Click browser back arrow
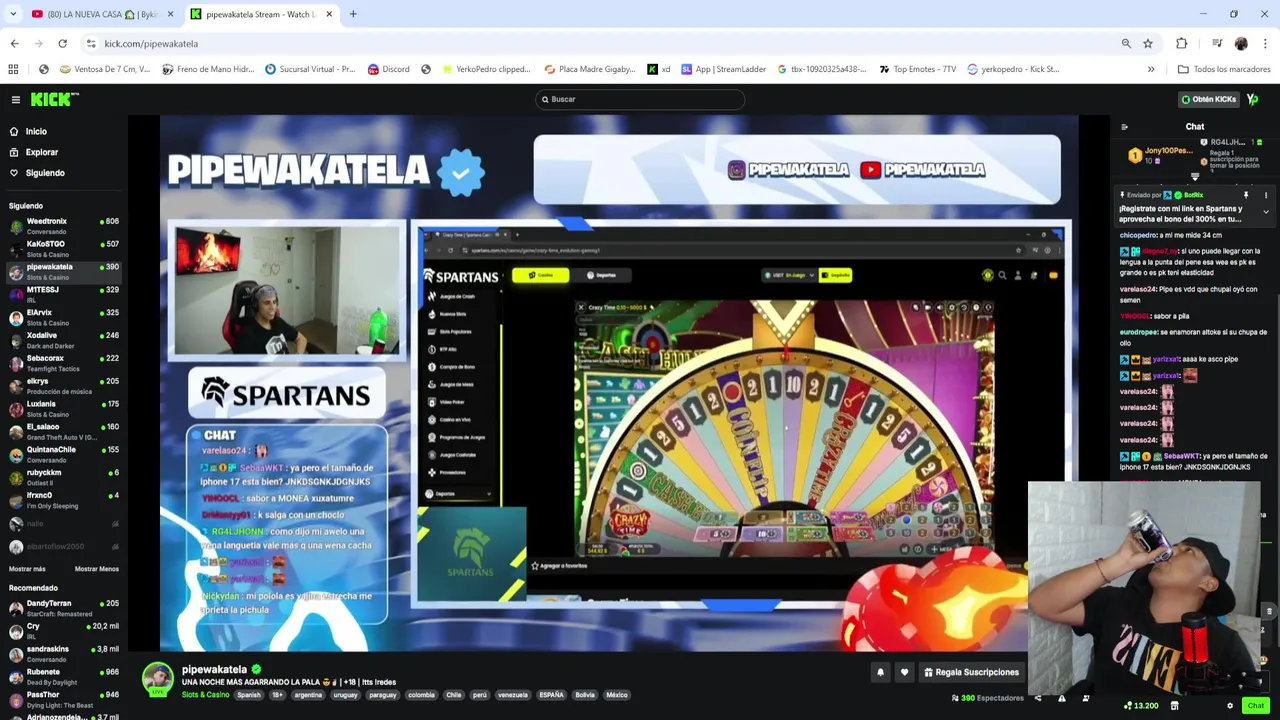 (x=14, y=43)
